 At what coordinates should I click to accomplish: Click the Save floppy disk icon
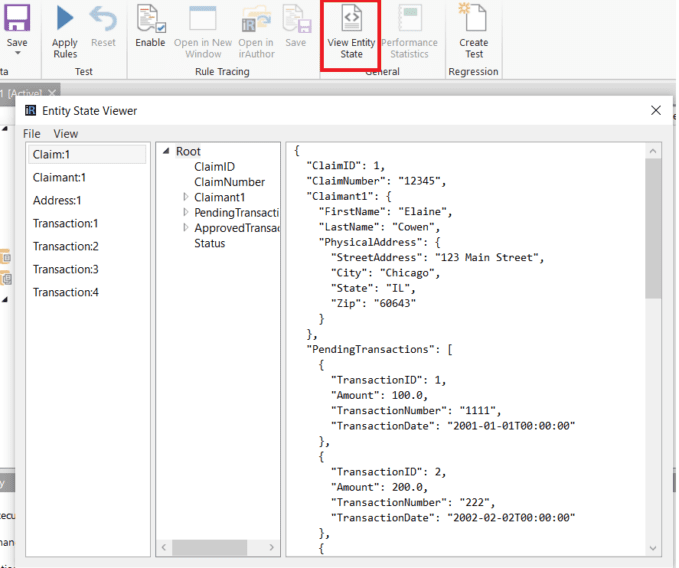tap(17, 18)
